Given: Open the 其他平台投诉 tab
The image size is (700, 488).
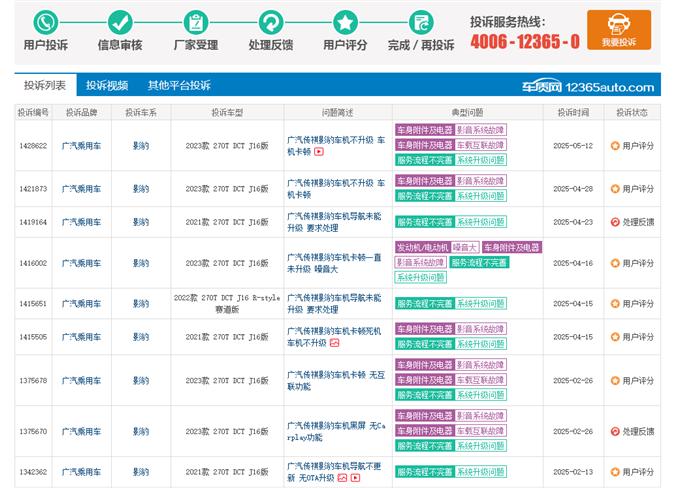Looking at the screenshot, I should pyautogui.click(x=179, y=85).
